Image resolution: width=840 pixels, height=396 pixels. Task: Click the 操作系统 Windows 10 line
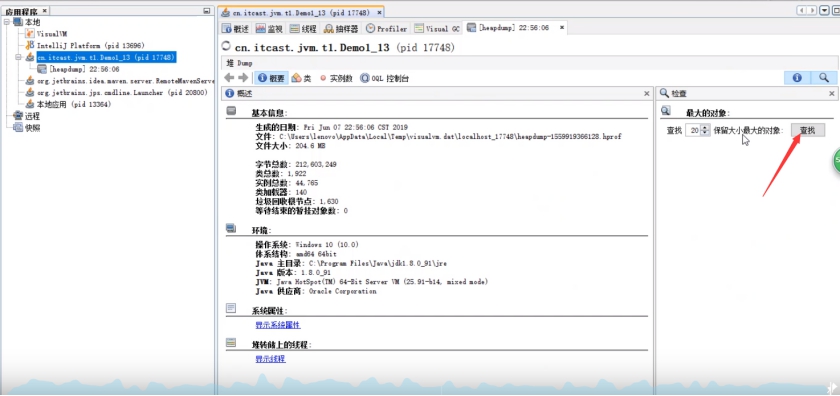[307, 244]
